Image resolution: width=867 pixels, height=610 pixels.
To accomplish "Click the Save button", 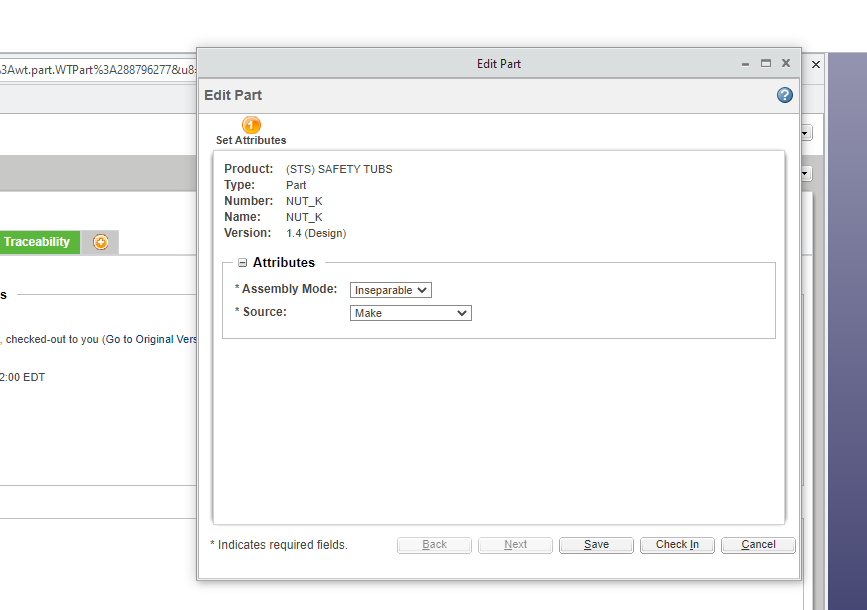I will click(596, 545).
